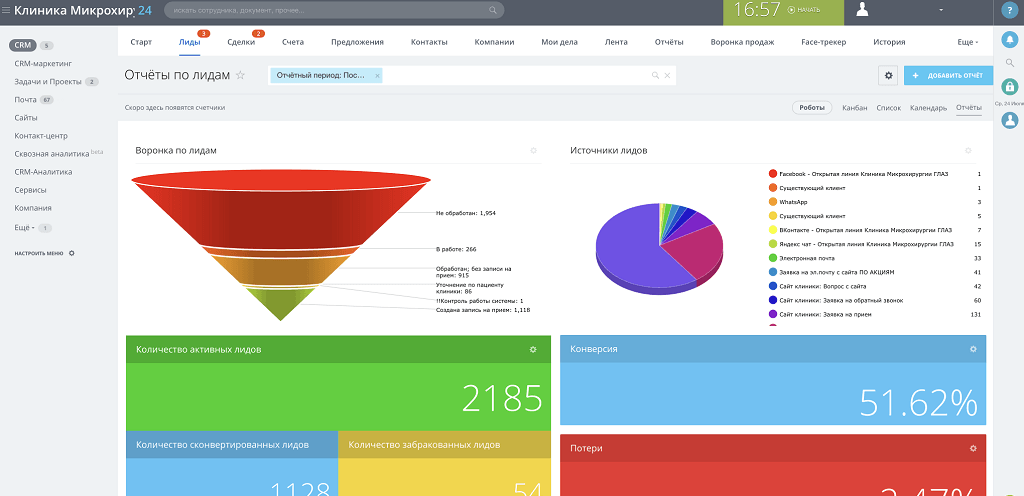Screen dimensions: 1024x496
Task: Click the right sidebar search icon
Action: [1010, 63]
